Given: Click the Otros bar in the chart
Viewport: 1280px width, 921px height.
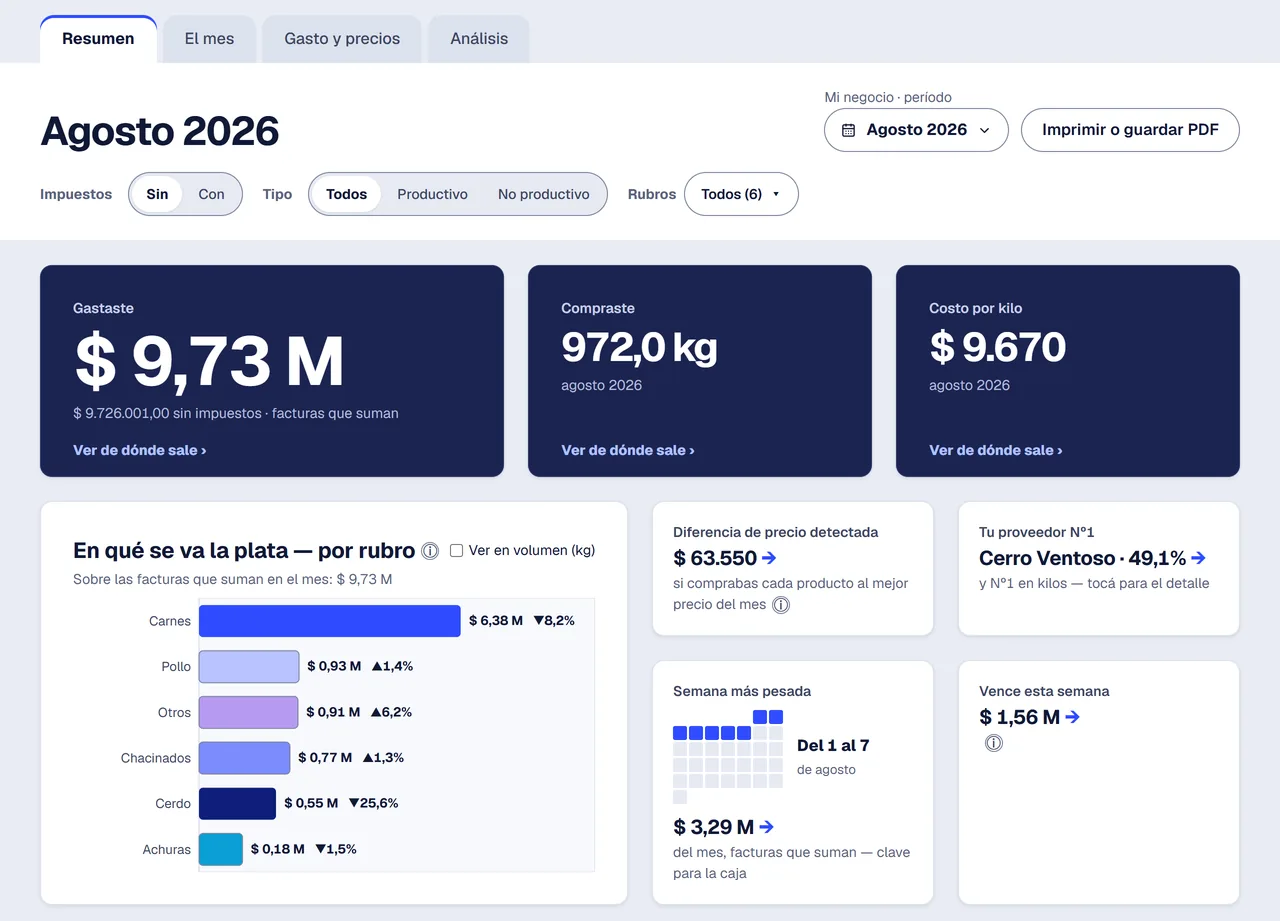Looking at the screenshot, I should (x=249, y=712).
